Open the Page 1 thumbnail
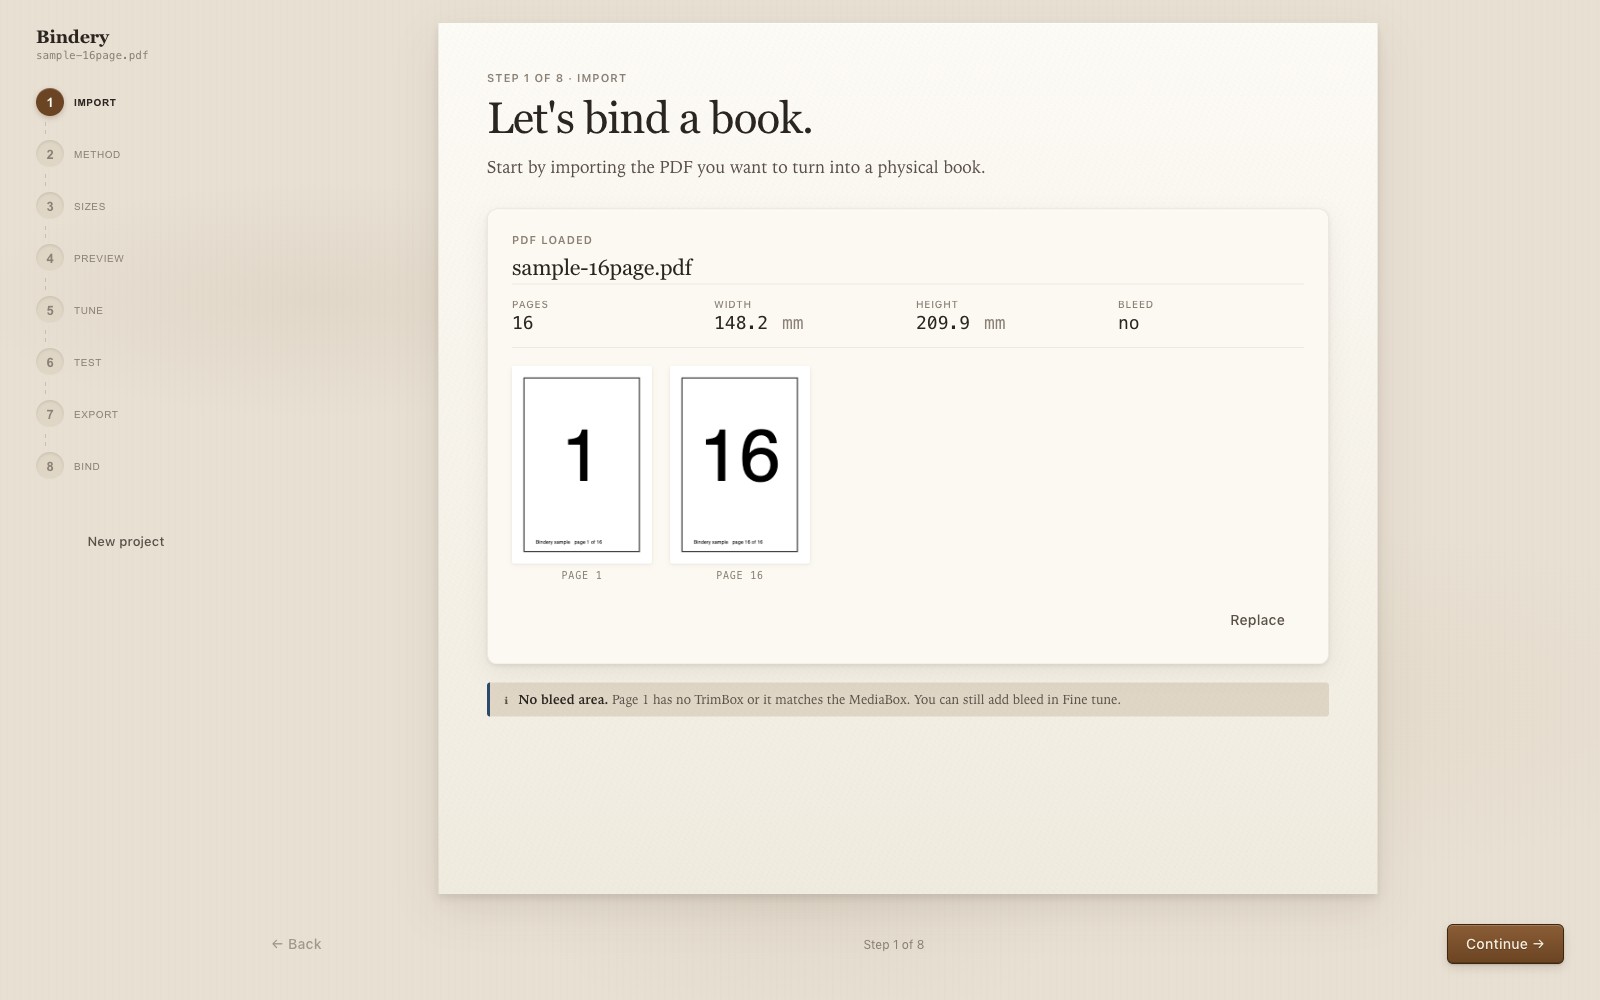The height and width of the screenshot is (1000, 1600). (582, 465)
